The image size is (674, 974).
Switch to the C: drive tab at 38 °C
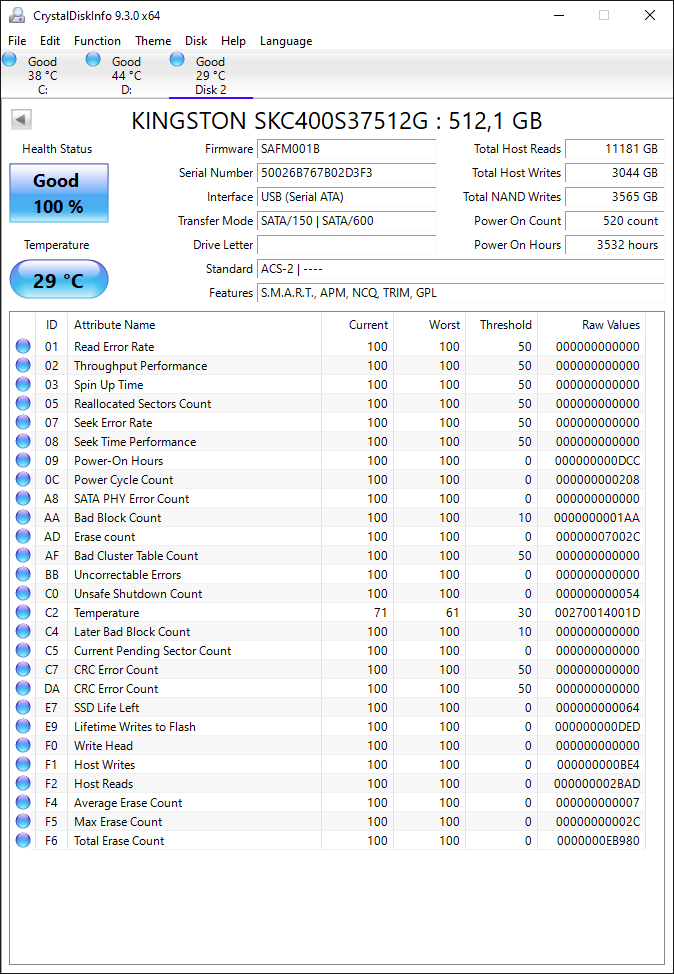pos(42,75)
